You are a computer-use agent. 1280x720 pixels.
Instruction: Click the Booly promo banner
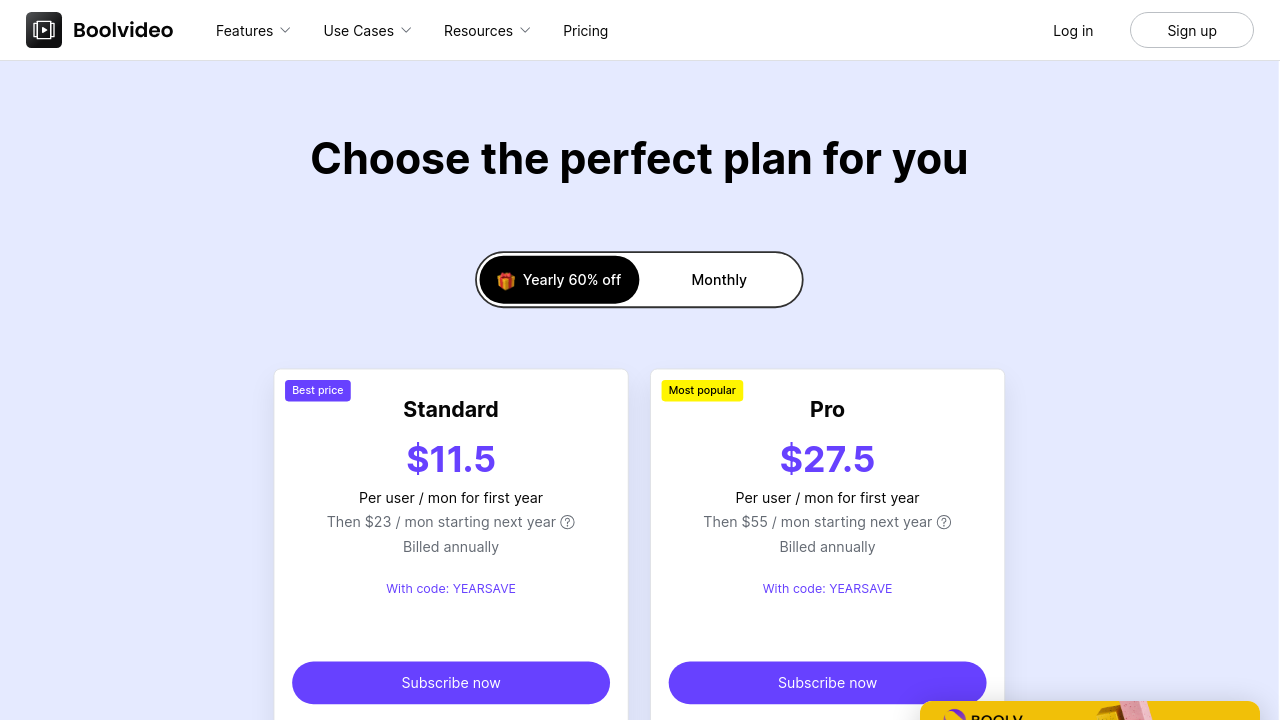(x=1088, y=711)
